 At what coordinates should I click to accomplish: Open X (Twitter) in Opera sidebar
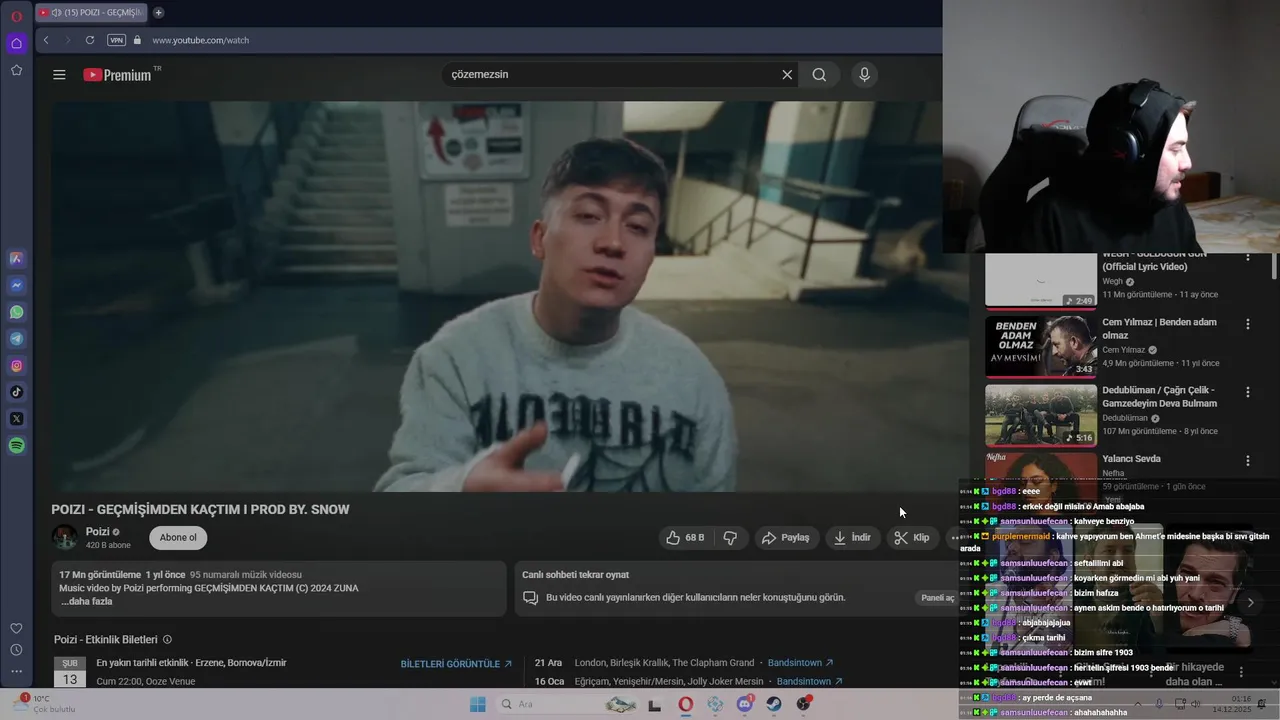coord(16,419)
